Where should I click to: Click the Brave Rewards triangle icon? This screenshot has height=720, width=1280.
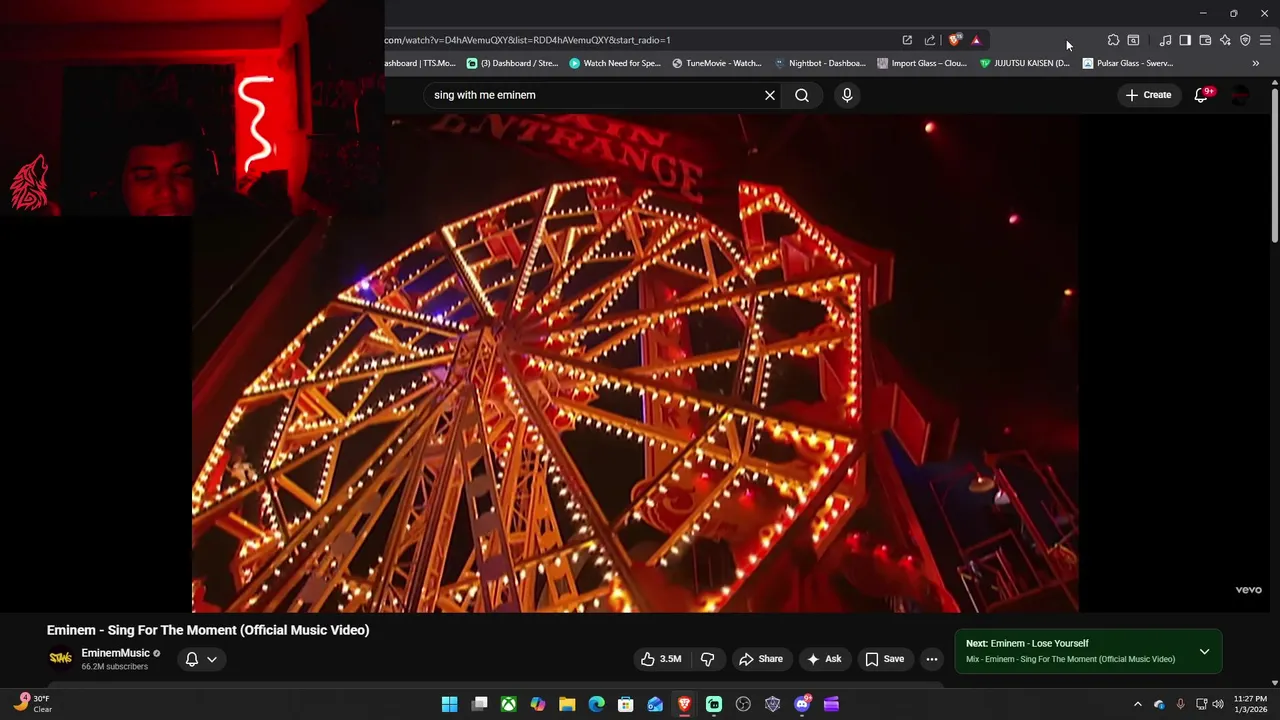[x=976, y=40]
